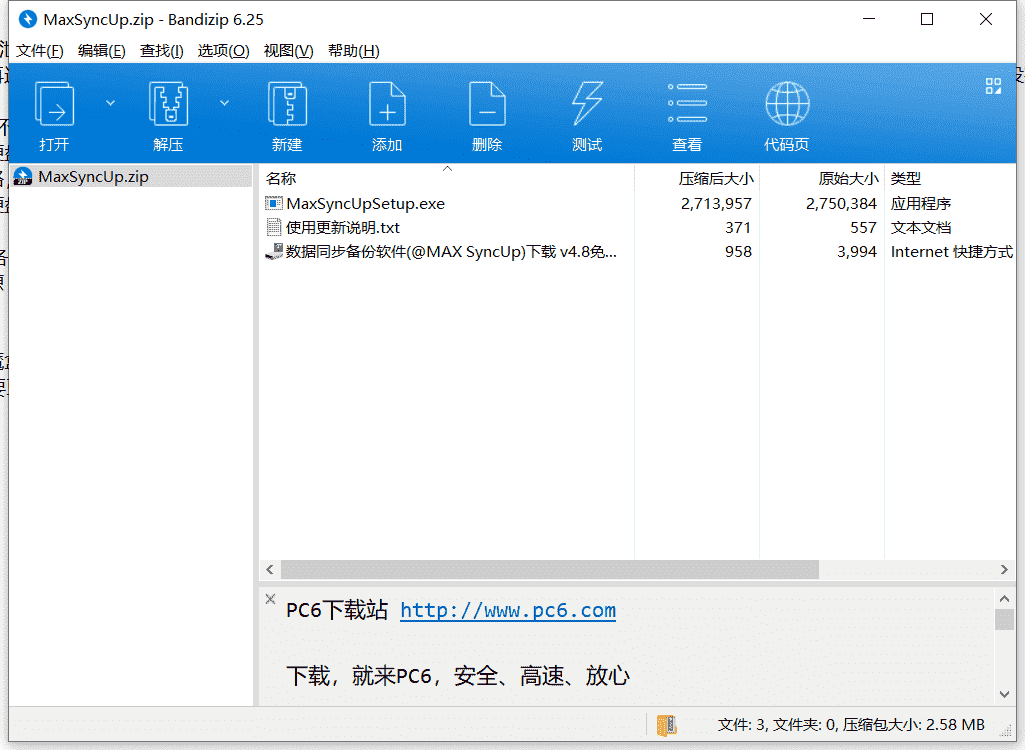Click the archive icon in status bar

[667, 724]
